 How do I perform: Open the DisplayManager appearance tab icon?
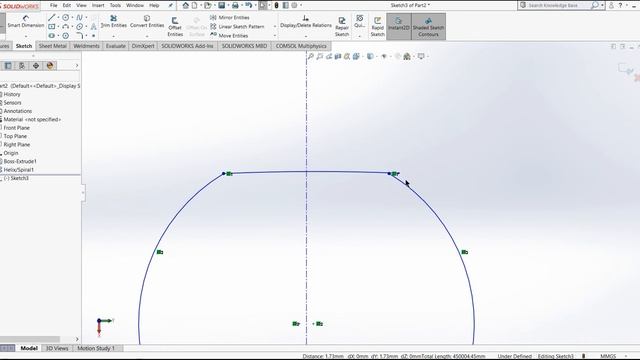[50, 66]
